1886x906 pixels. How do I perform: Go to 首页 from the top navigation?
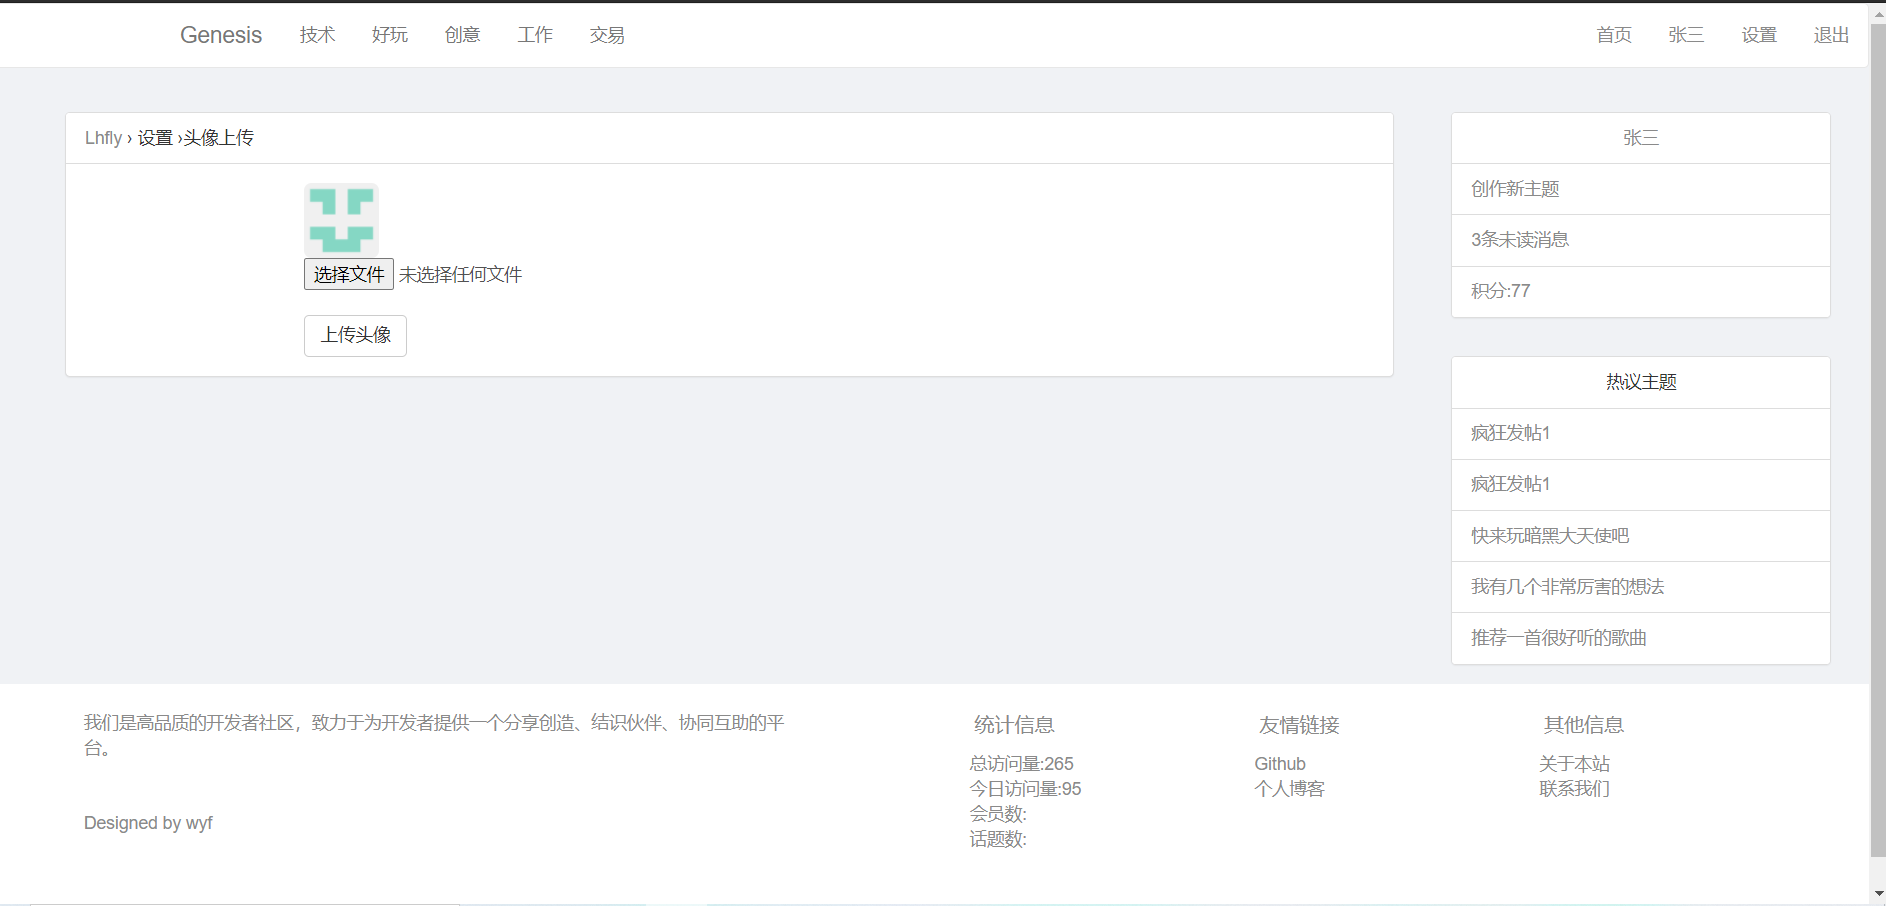(1613, 35)
